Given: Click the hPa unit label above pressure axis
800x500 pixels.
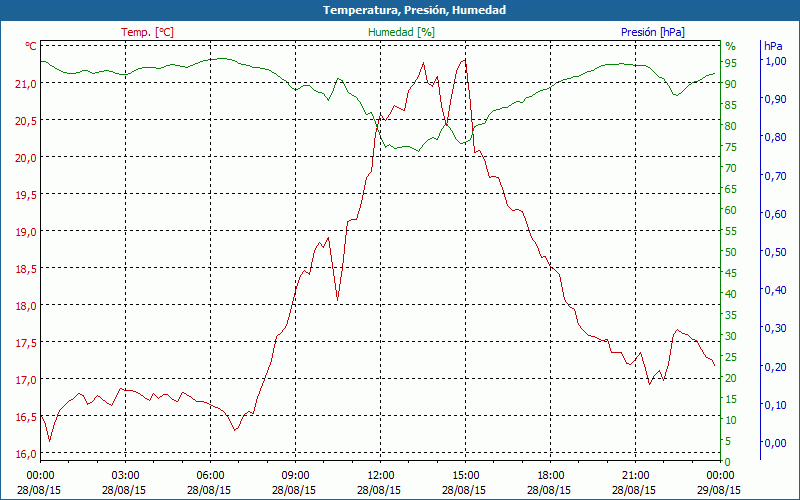Looking at the screenshot, I should [x=773, y=46].
